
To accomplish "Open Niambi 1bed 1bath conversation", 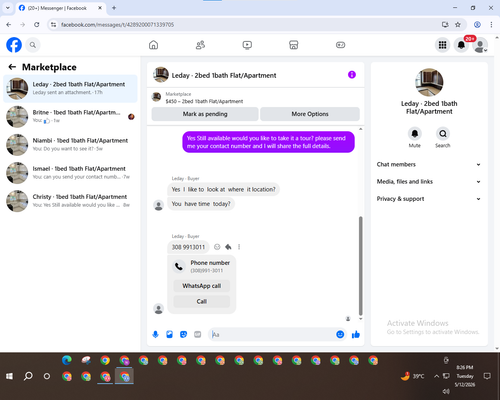I will pos(70,145).
